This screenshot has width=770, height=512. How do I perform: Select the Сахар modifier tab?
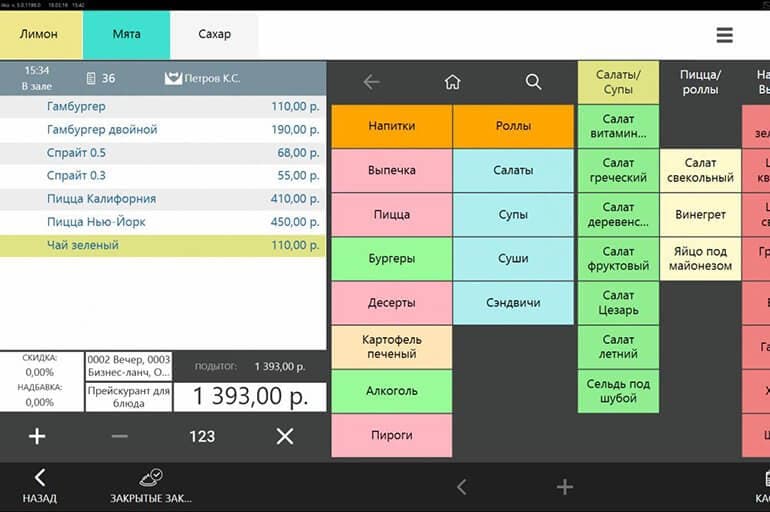pyautogui.click(x=215, y=35)
